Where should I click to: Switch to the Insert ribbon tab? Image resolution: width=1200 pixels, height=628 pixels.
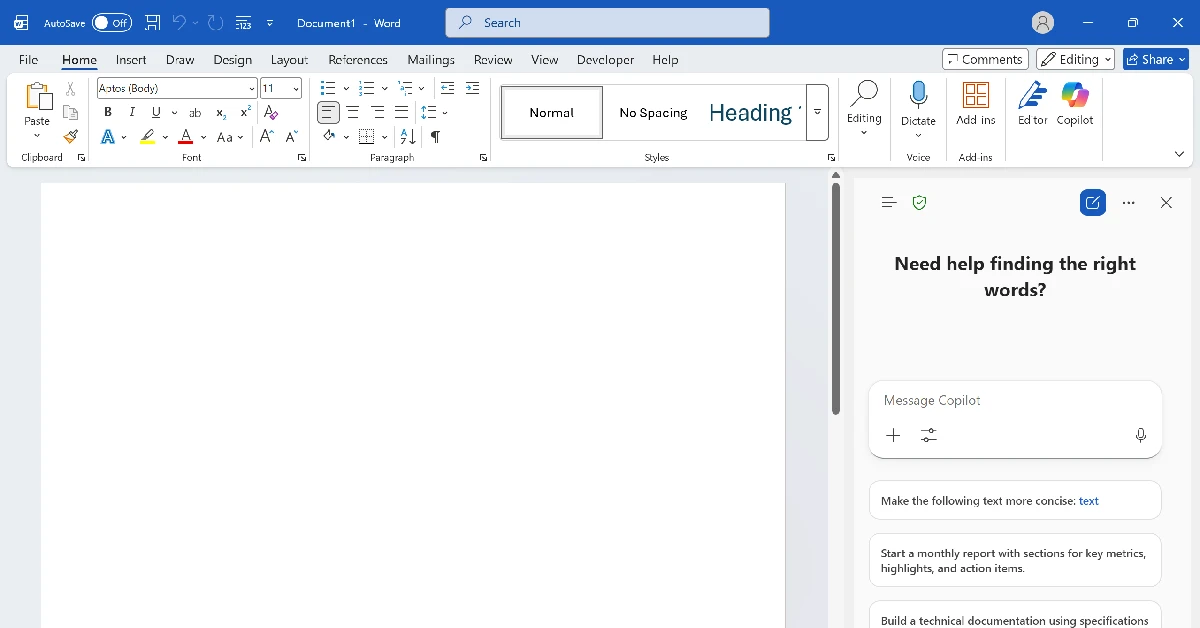pyautogui.click(x=131, y=59)
